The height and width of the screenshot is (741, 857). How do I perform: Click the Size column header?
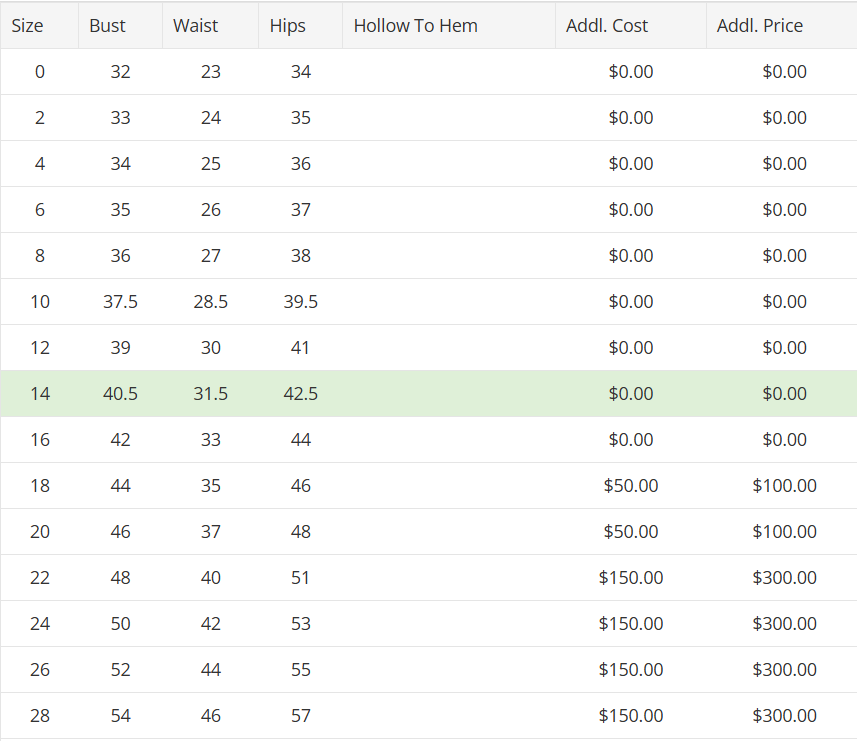(39, 26)
